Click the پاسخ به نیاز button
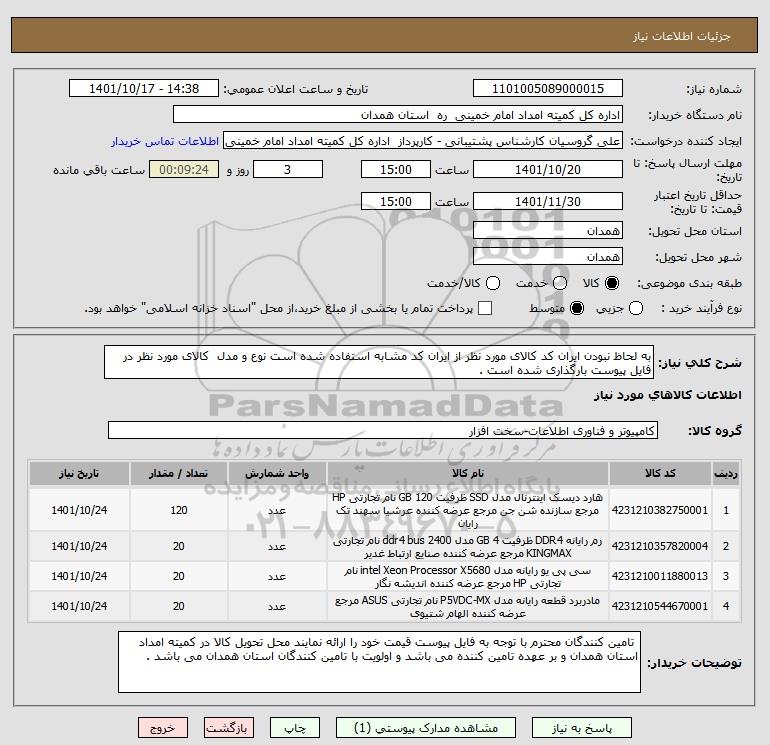770x745 pixels. [x=581, y=728]
